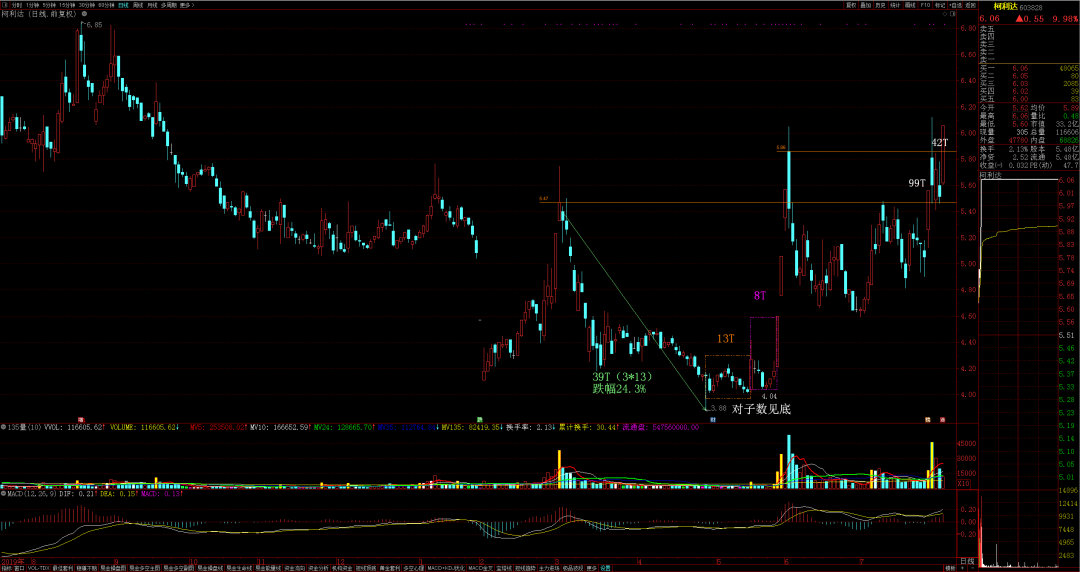The image size is (1080, 572).
Task: Click the 2019年 date axis label
Action: point(12,561)
